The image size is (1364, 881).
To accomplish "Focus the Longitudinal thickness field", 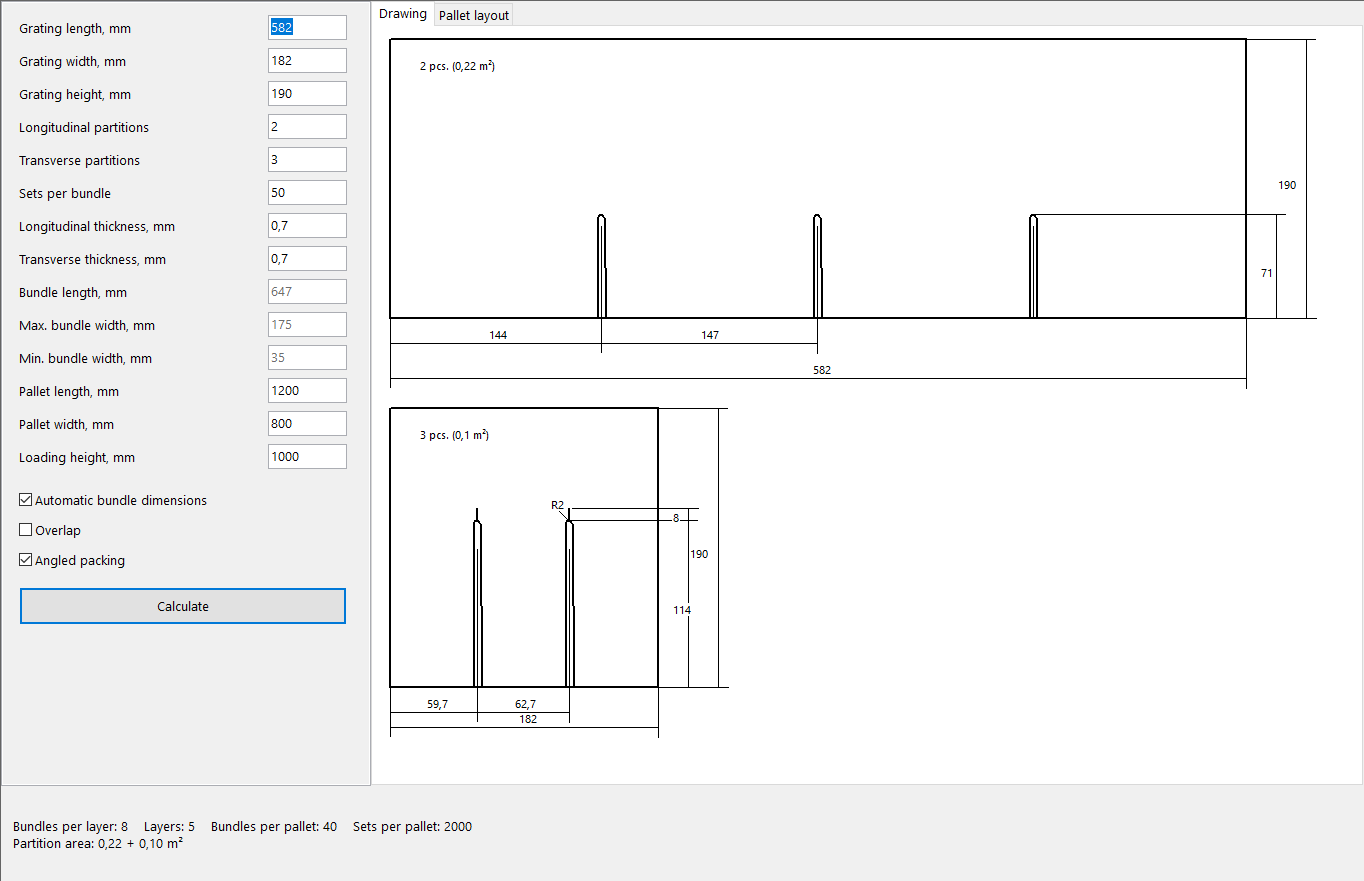I will click(x=307, y=226).
